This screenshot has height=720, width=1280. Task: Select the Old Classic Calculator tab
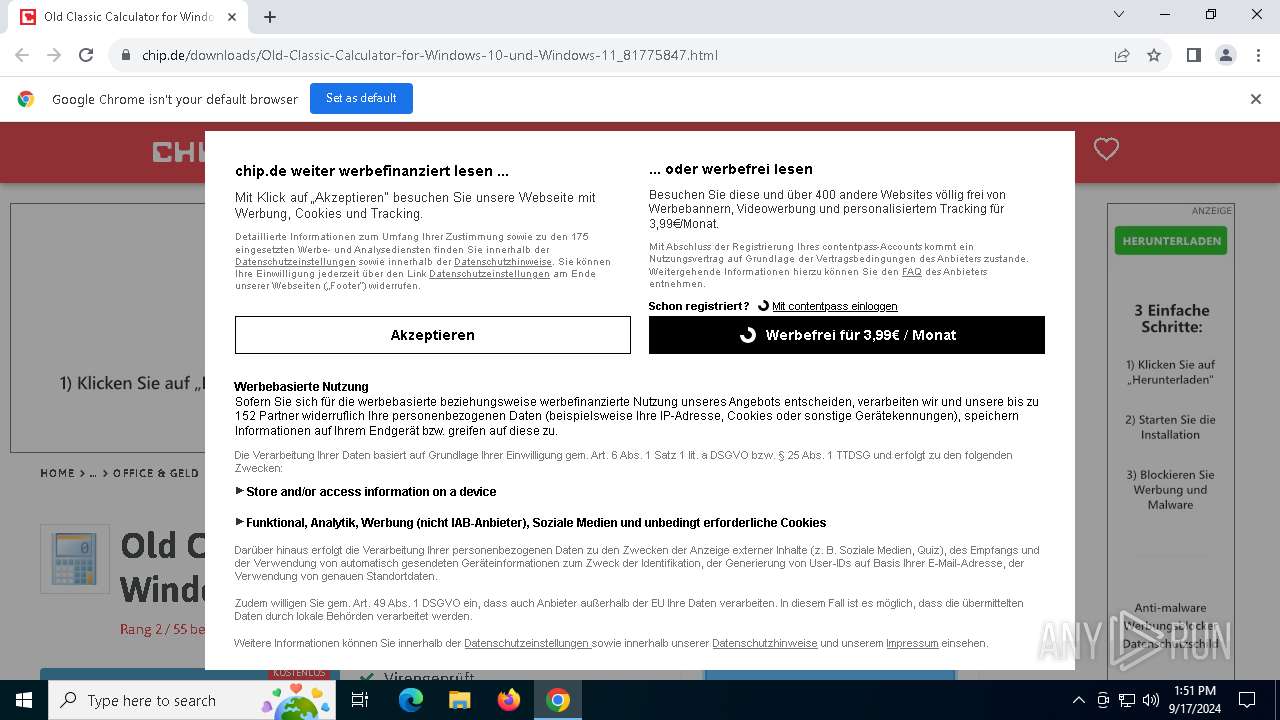click(129, 17)
